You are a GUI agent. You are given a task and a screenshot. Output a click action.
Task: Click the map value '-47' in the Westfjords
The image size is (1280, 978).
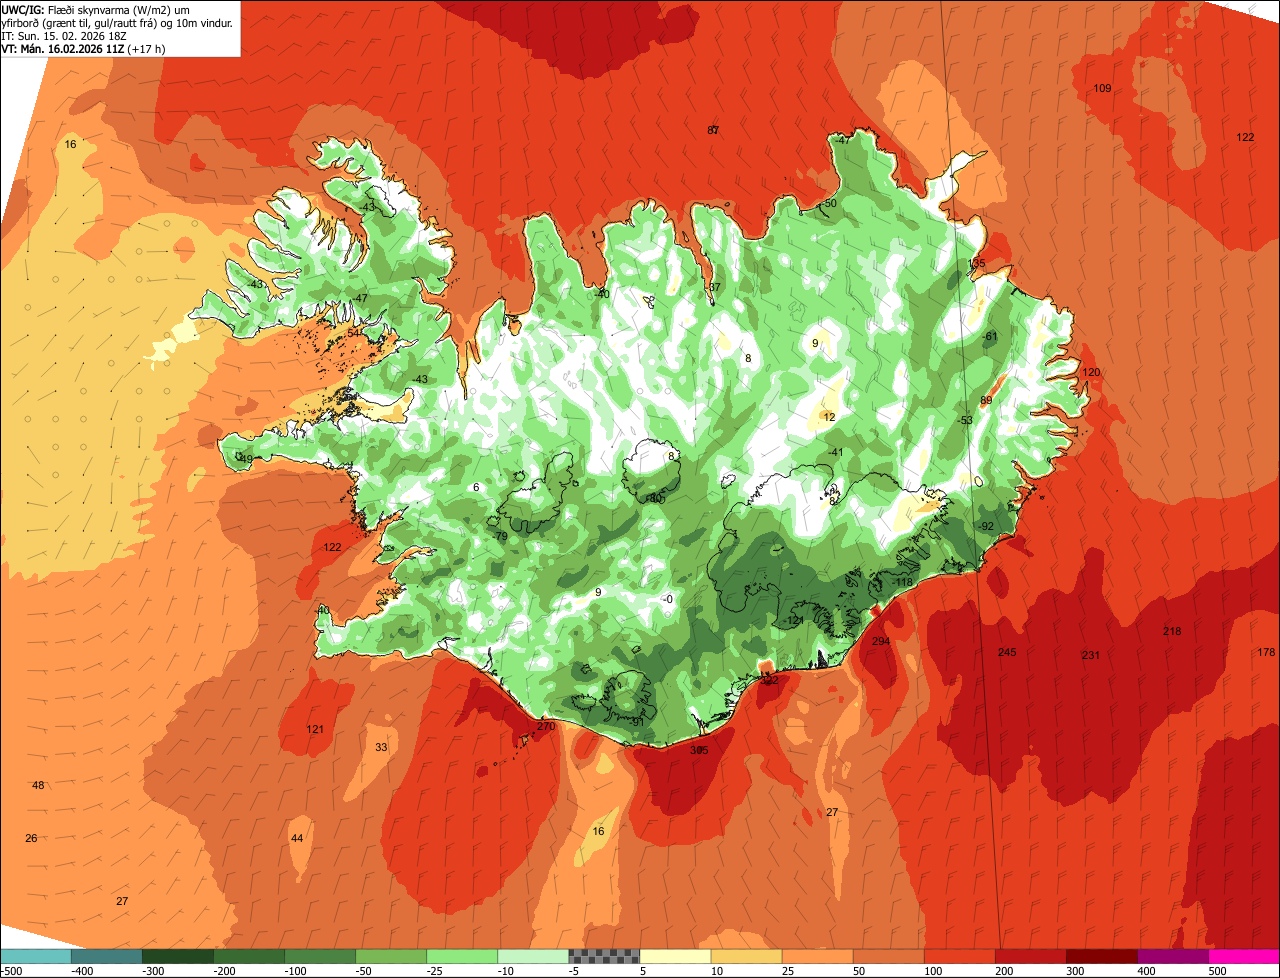point(360,299)
